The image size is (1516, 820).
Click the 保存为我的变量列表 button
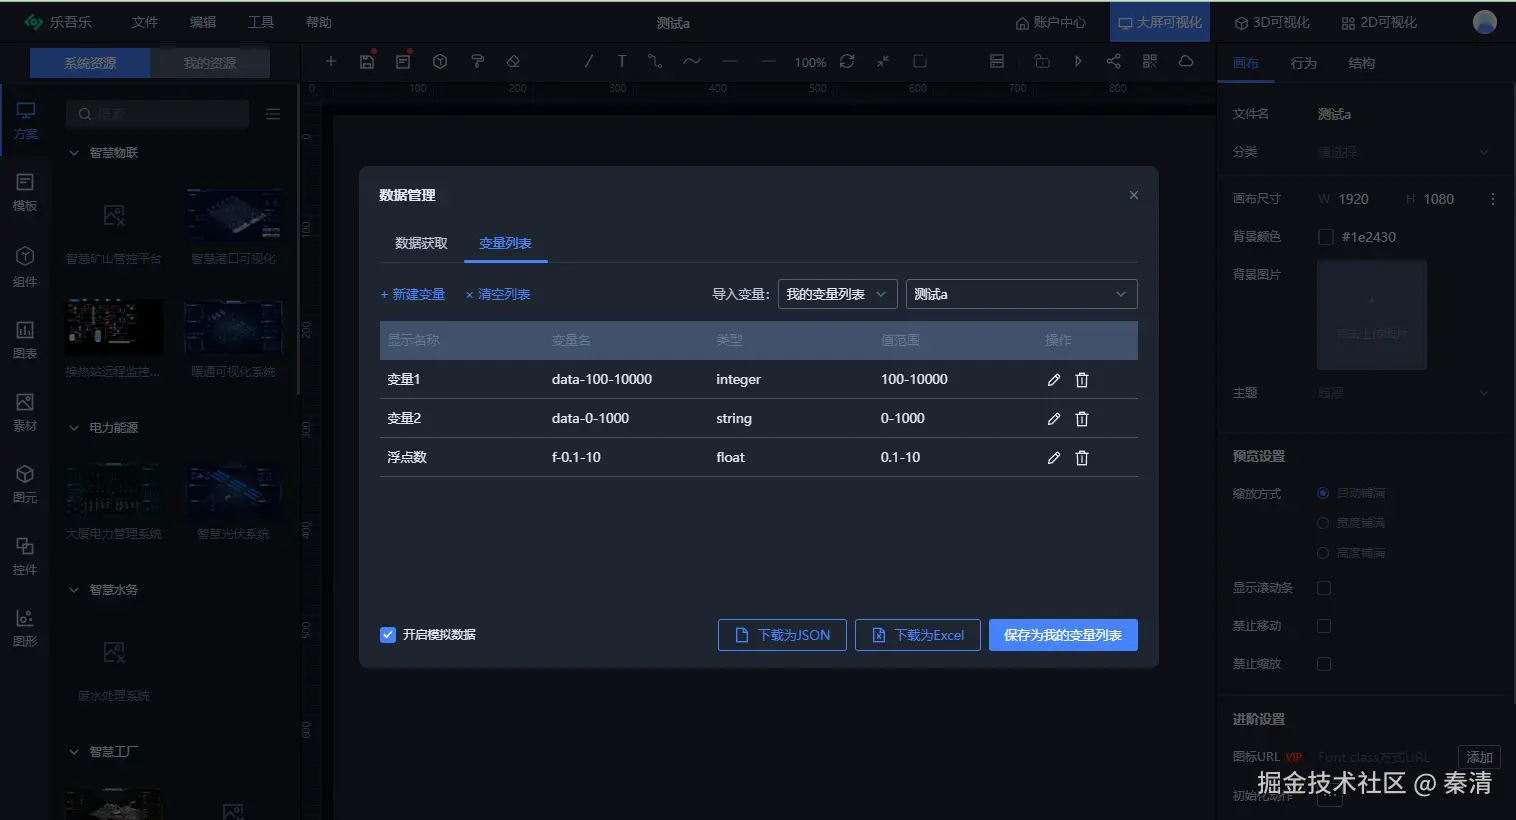tap(1063, 635)
